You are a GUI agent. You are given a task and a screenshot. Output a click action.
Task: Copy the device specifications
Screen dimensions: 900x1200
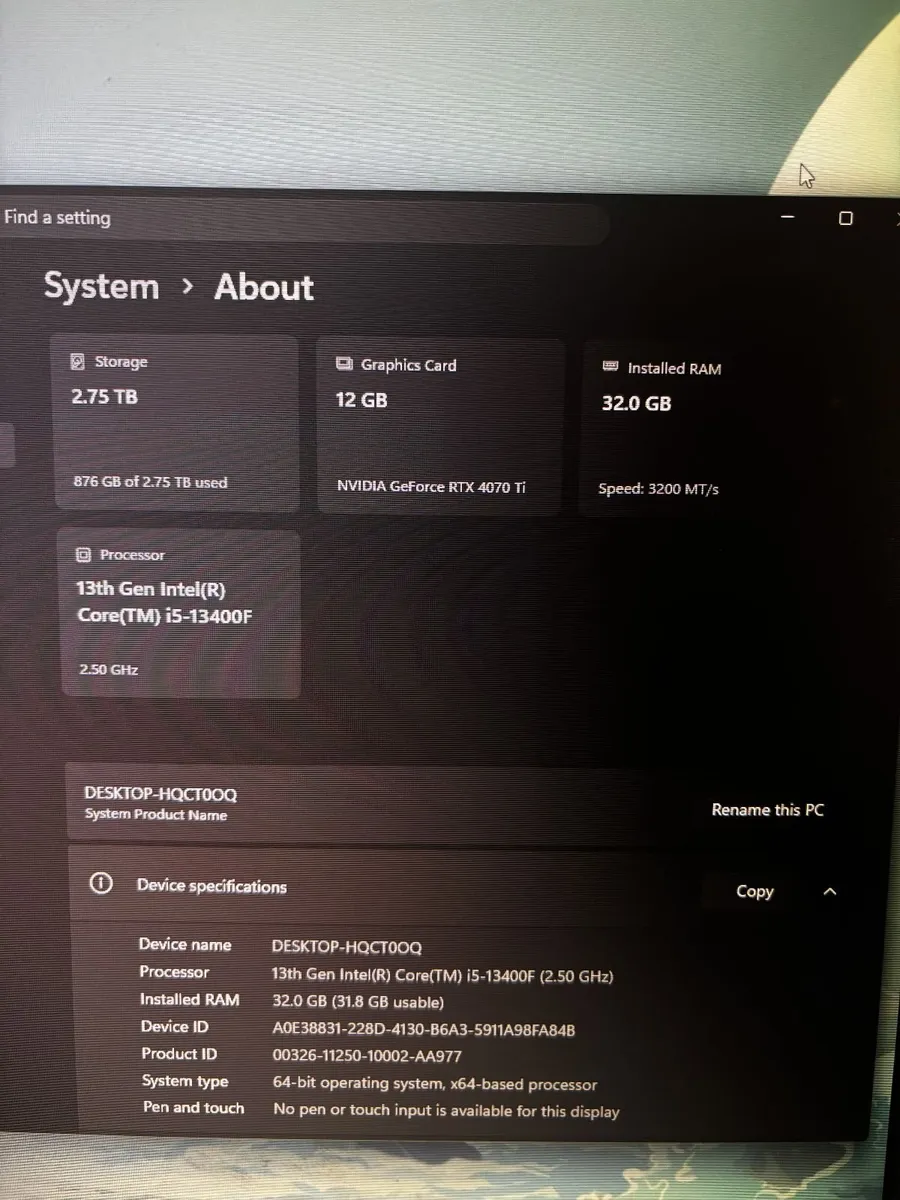click(x=755, y=892)
